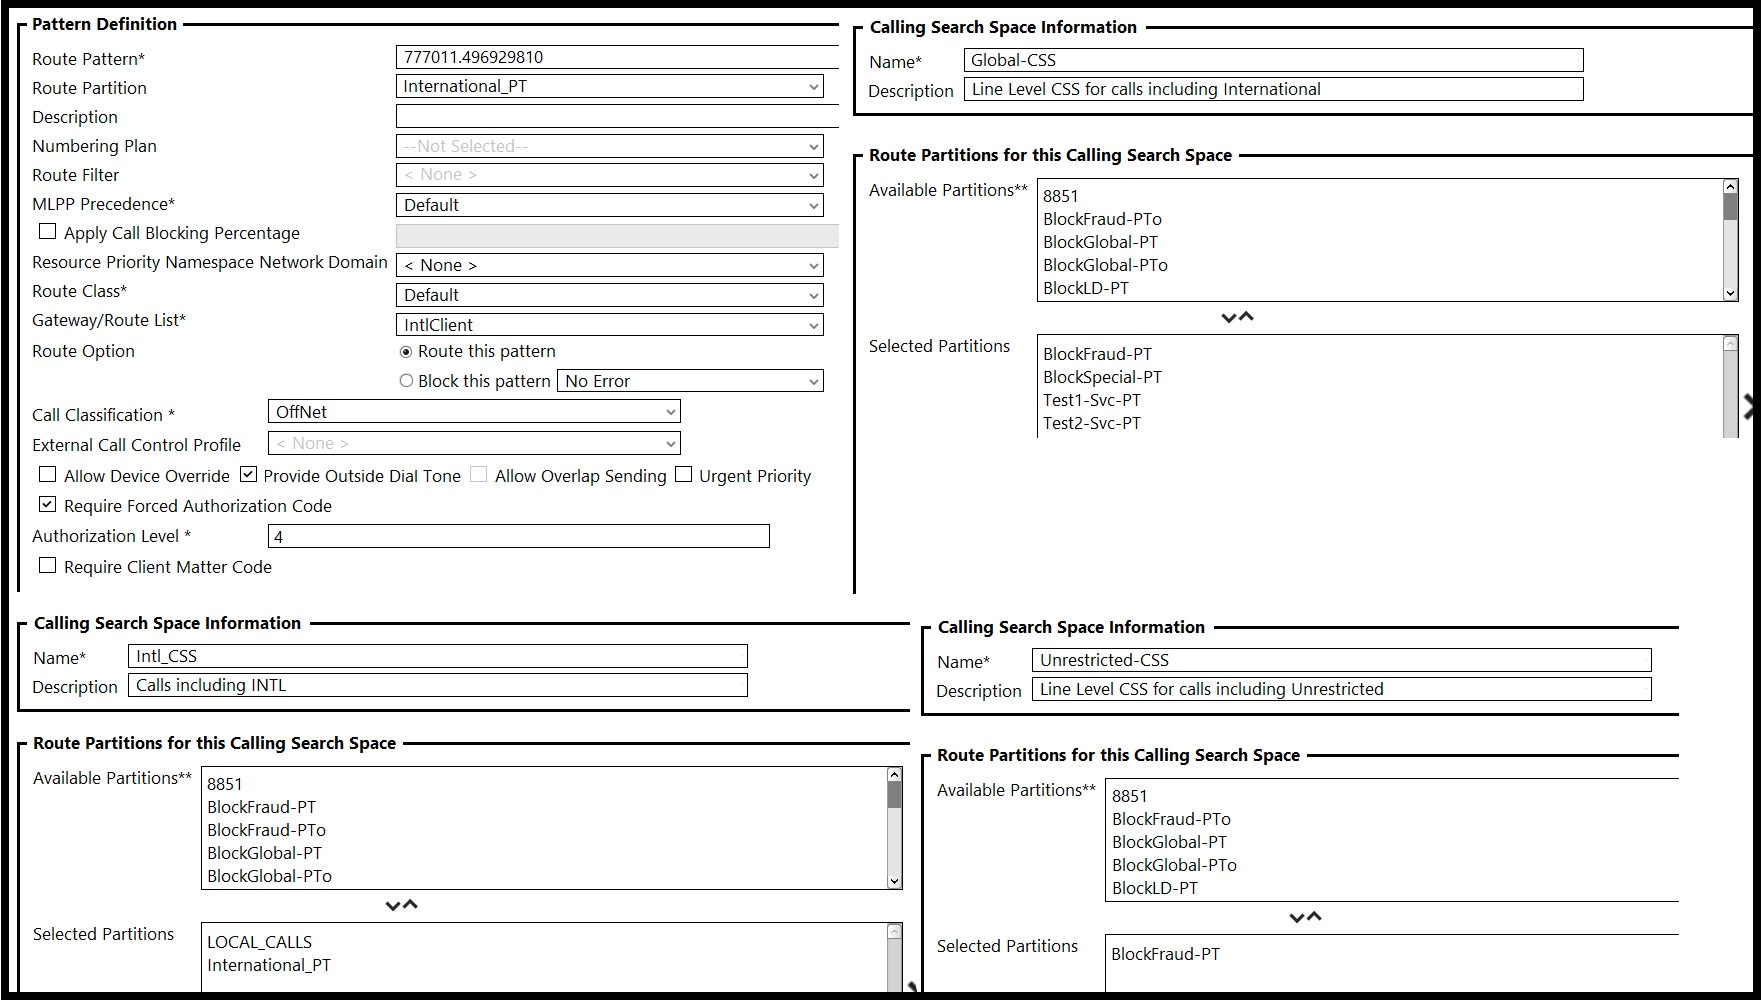This screenshot has width=1761, height=1000.
Task: Move partition up arrow in Global-CSS panel
Action: tap(1246, 317)
